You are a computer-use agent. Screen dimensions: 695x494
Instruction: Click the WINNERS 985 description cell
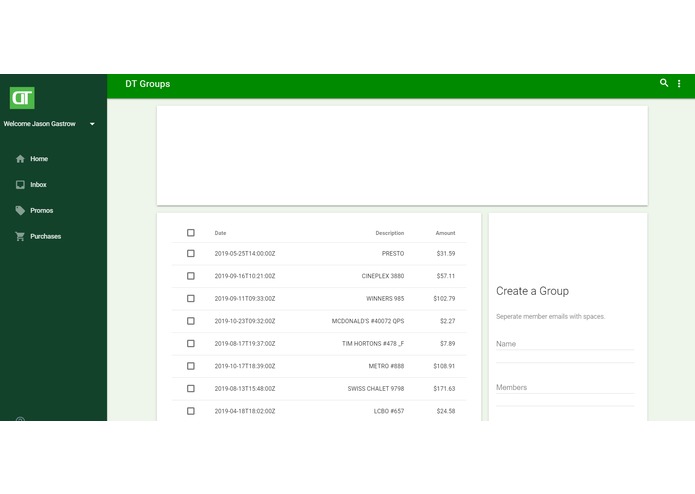pos(385,299)
